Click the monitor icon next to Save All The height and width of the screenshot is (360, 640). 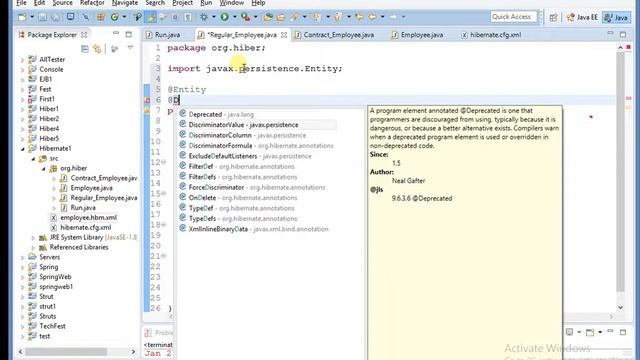(70, 17)
